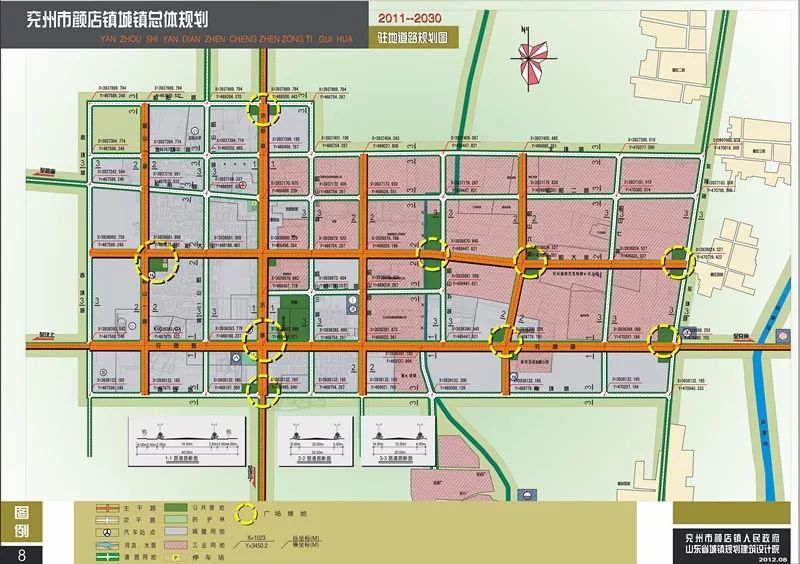Click the red cross hospital marker on map
800x564 pixels.
(243, 186)
